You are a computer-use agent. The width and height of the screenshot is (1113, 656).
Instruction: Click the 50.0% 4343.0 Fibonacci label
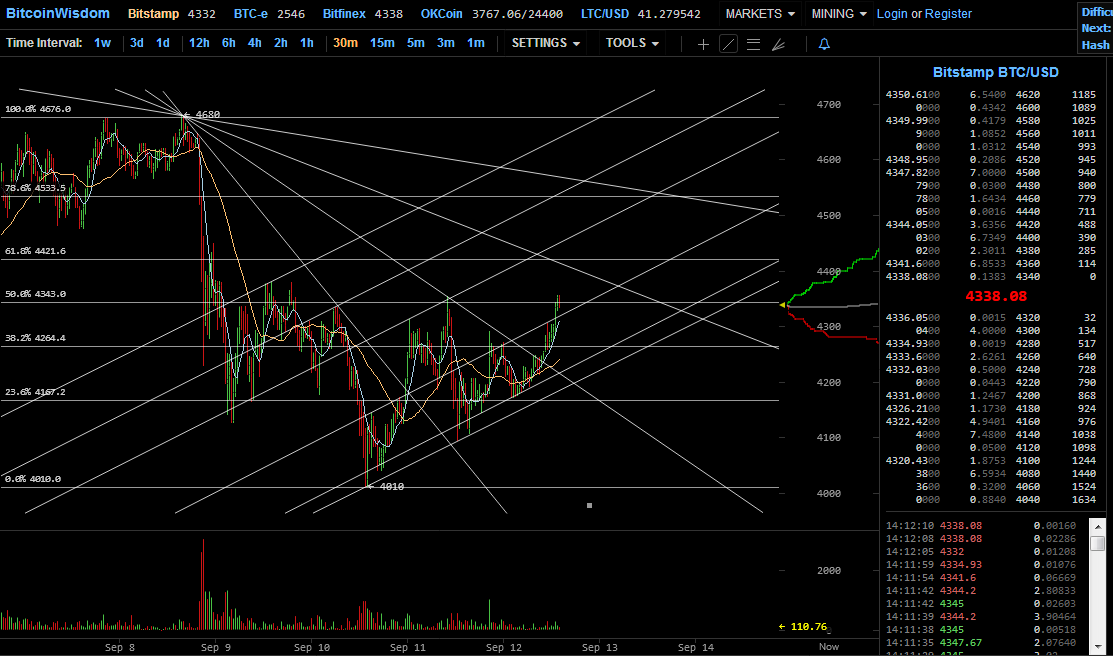(x=35, y=294)
